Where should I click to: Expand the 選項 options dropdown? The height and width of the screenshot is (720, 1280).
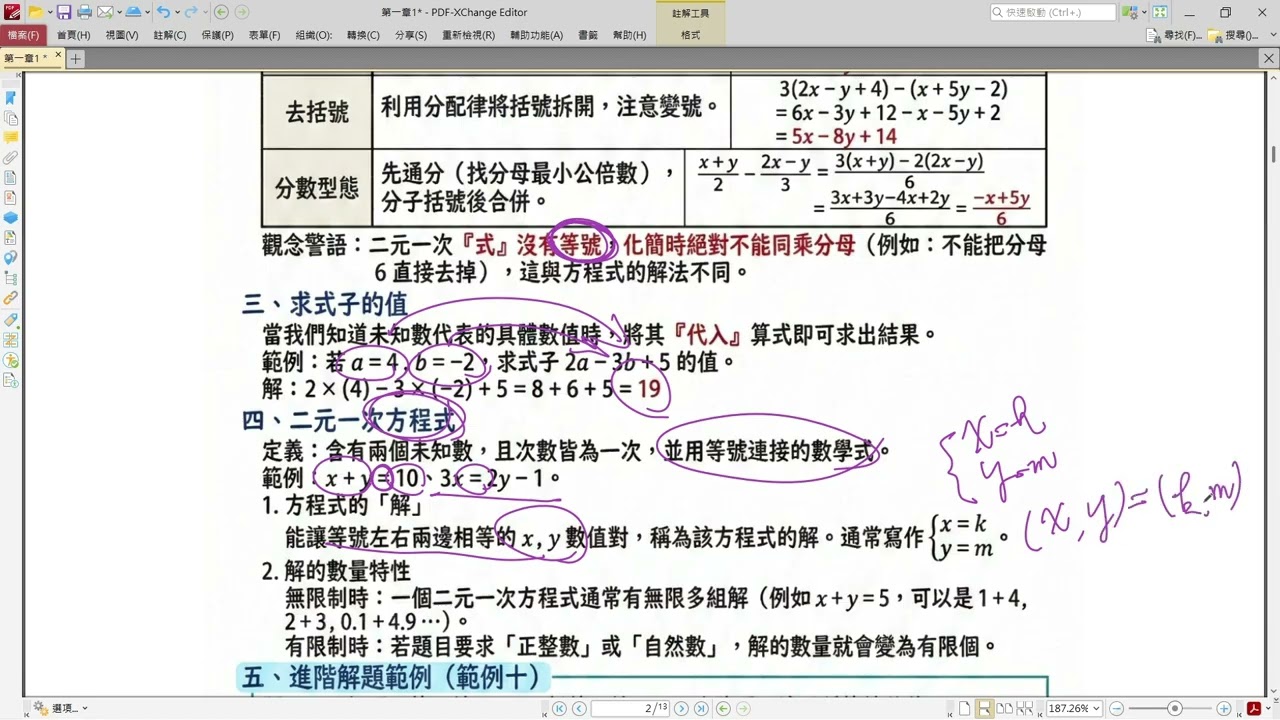click(85, 708)
